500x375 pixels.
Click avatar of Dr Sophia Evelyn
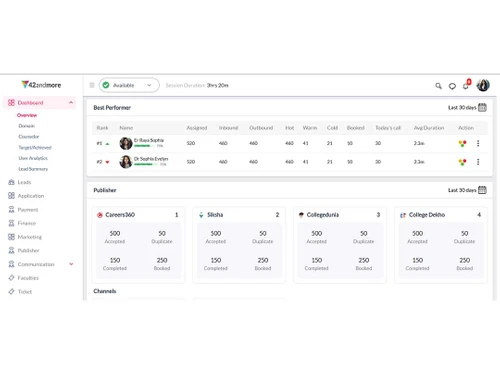(126, 162)
